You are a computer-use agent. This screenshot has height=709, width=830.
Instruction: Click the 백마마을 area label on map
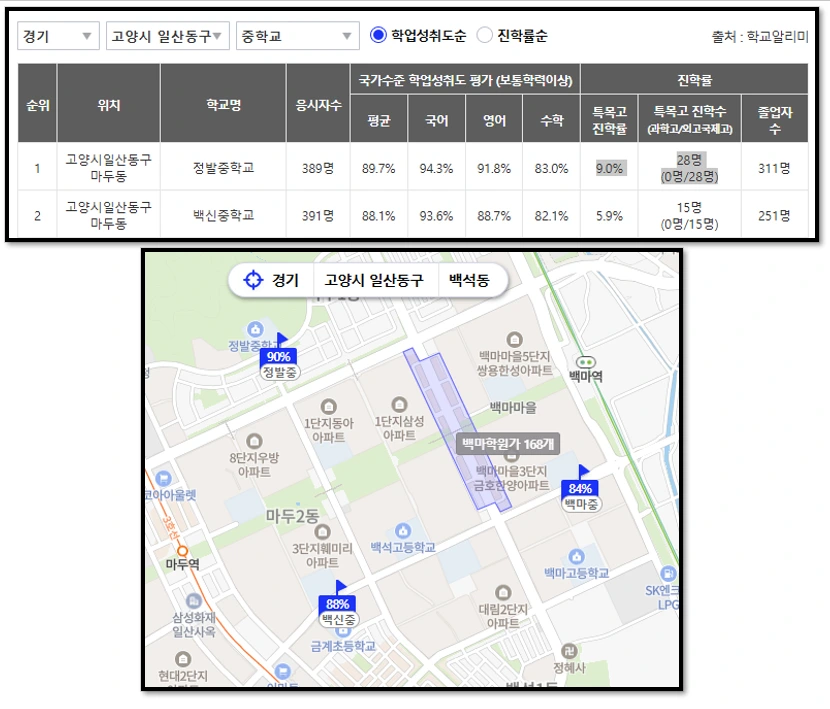point(513,407)
